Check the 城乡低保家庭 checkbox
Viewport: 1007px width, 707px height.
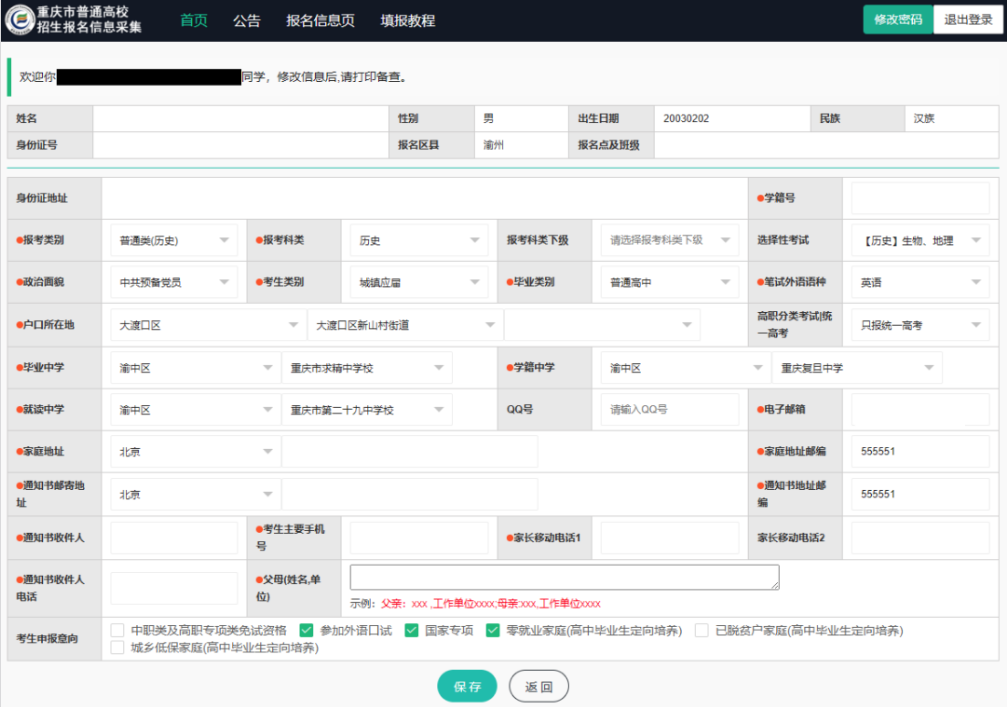pos(117,648)
